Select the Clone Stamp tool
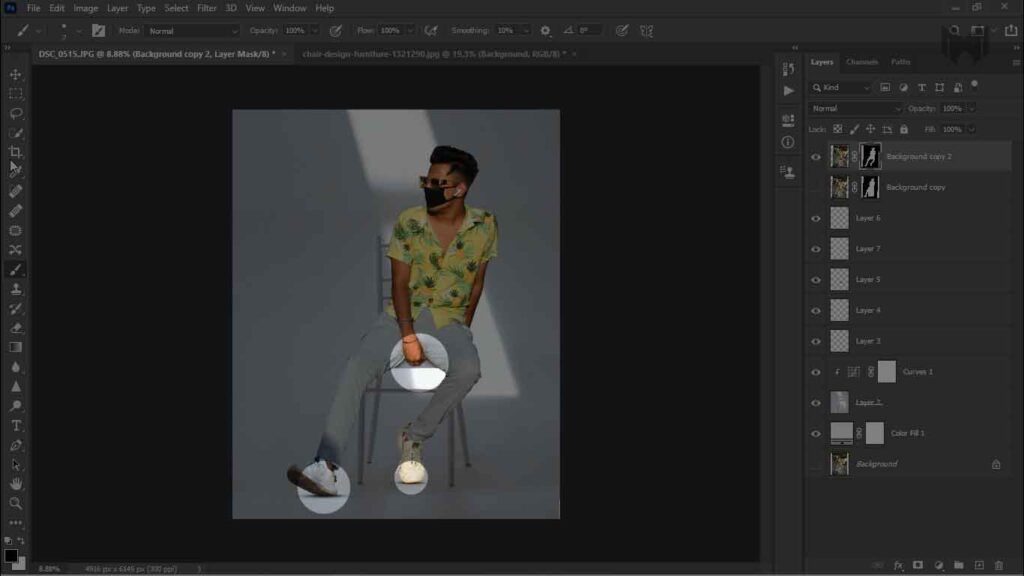This screenshot has height=576, width=1024. point(16,289)
